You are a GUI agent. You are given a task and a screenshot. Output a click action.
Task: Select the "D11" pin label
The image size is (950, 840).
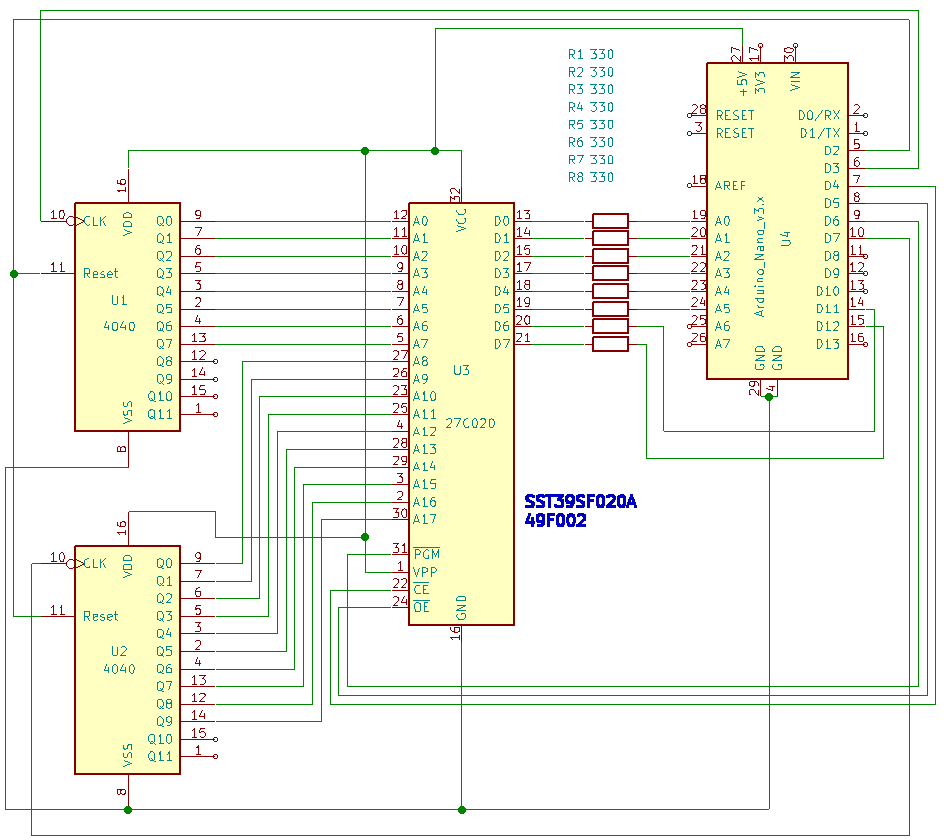(828, 309)
